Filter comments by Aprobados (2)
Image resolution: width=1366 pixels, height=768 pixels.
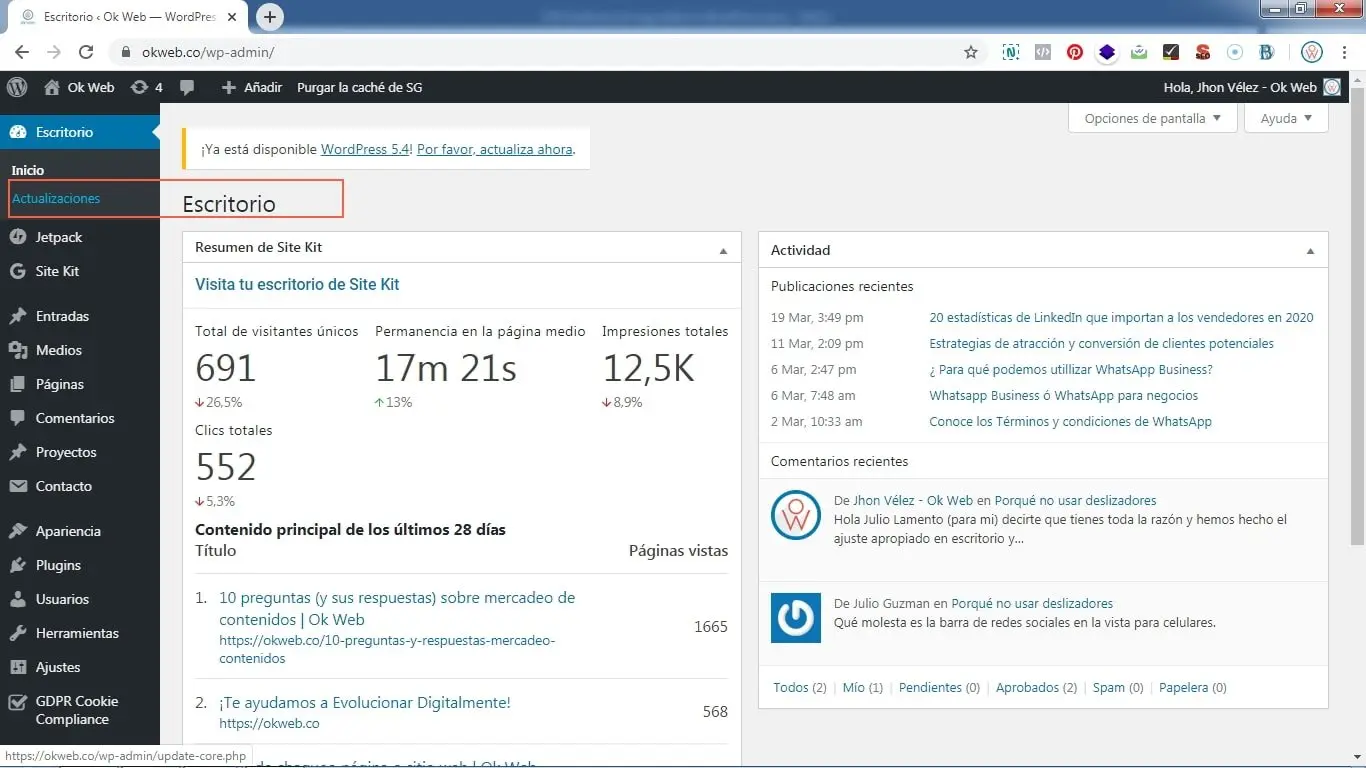pyautogui.click(x=1036, y=687)
